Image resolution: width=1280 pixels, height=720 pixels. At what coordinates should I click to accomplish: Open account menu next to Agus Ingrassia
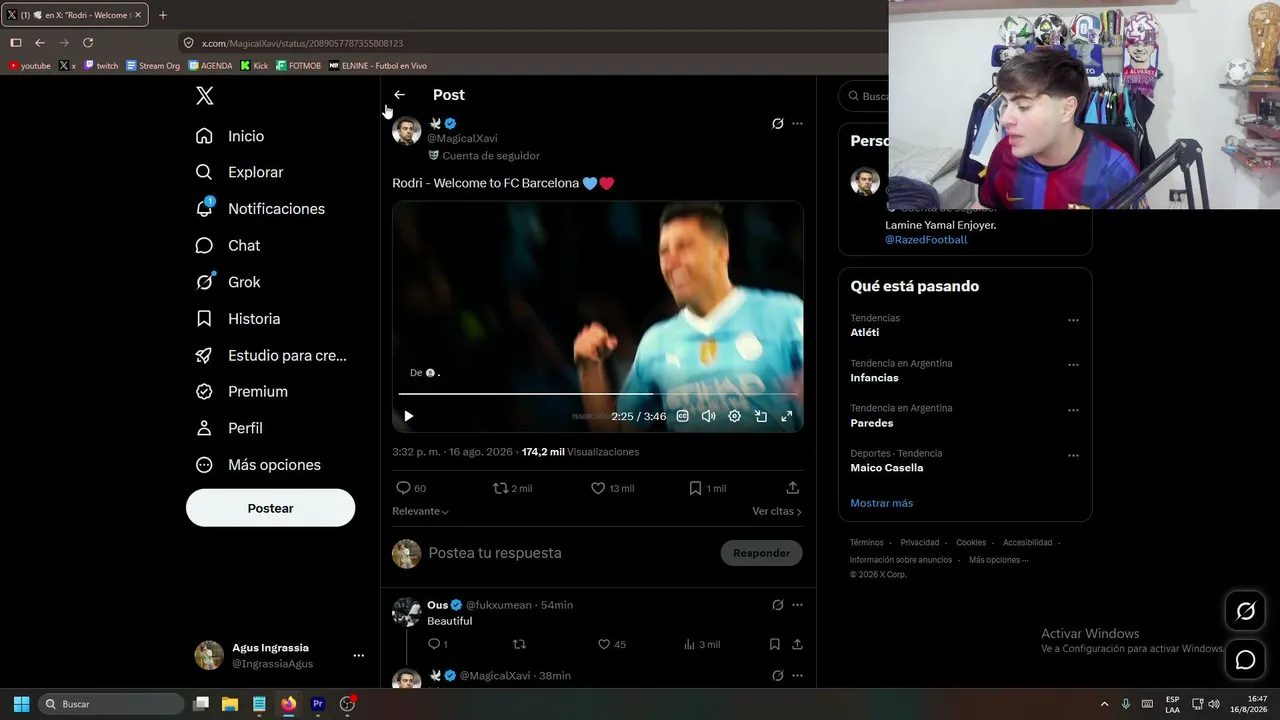(x=358, y=656)
